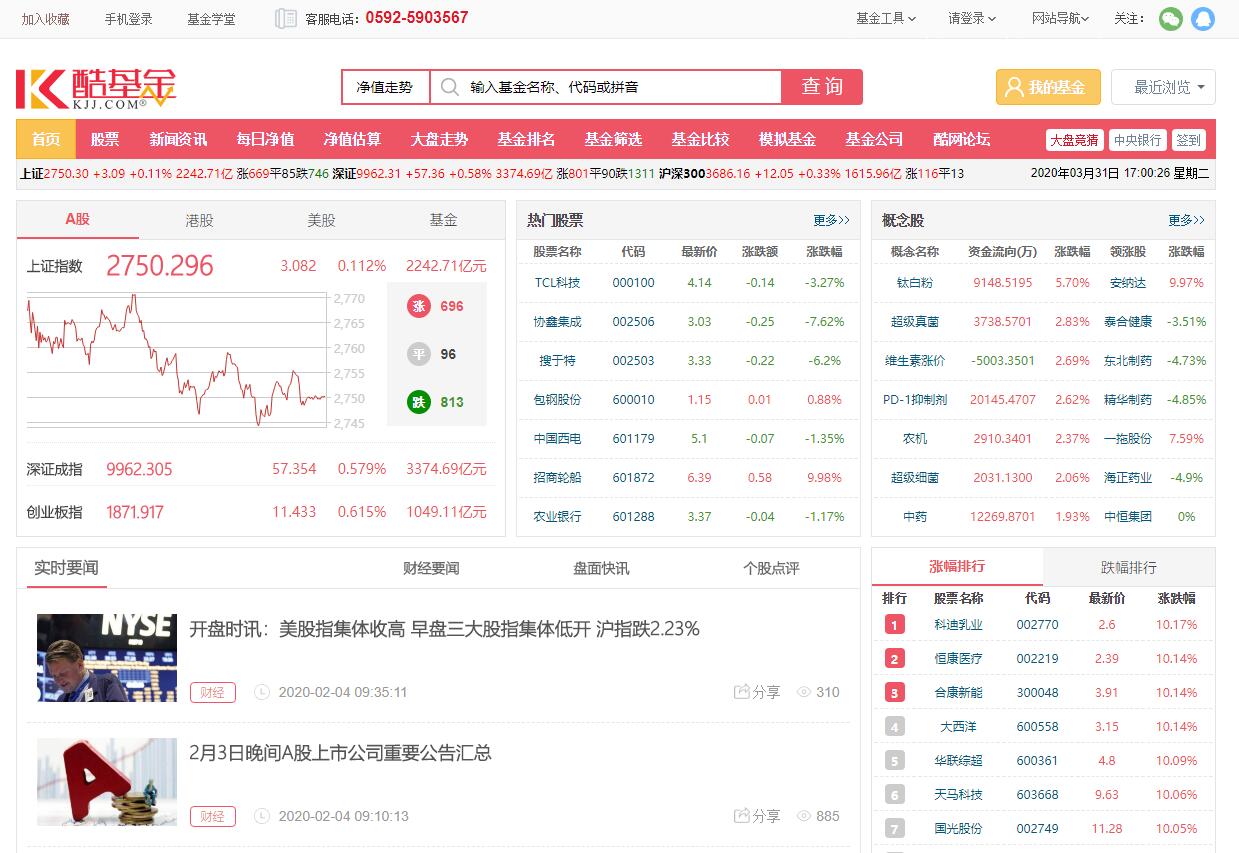
Task: Click rank badge 2 for 恒康医疗
Action: (894, 659)
